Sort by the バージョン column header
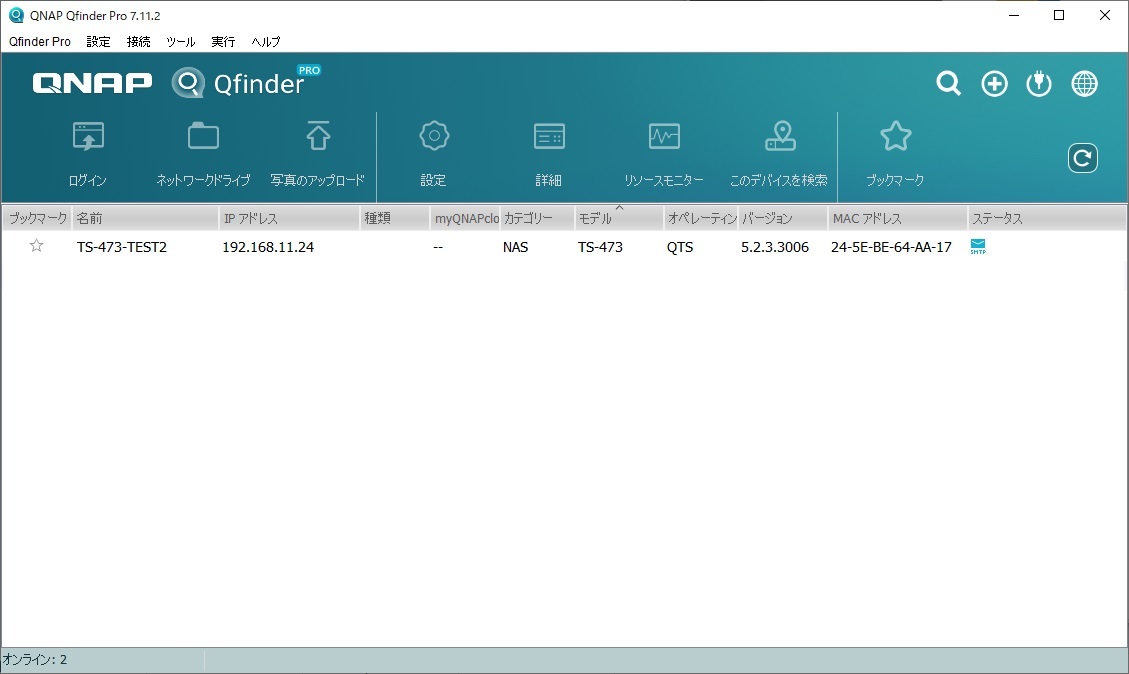The image size is (1129, 674). (783, 218)
